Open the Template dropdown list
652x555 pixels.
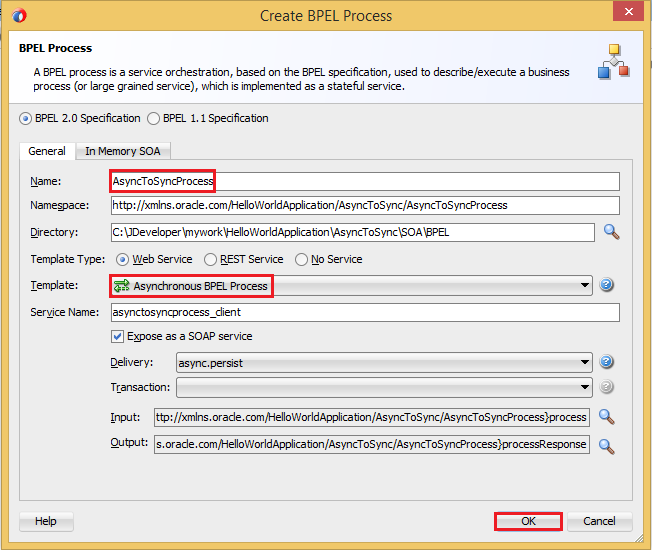[584, 286]
